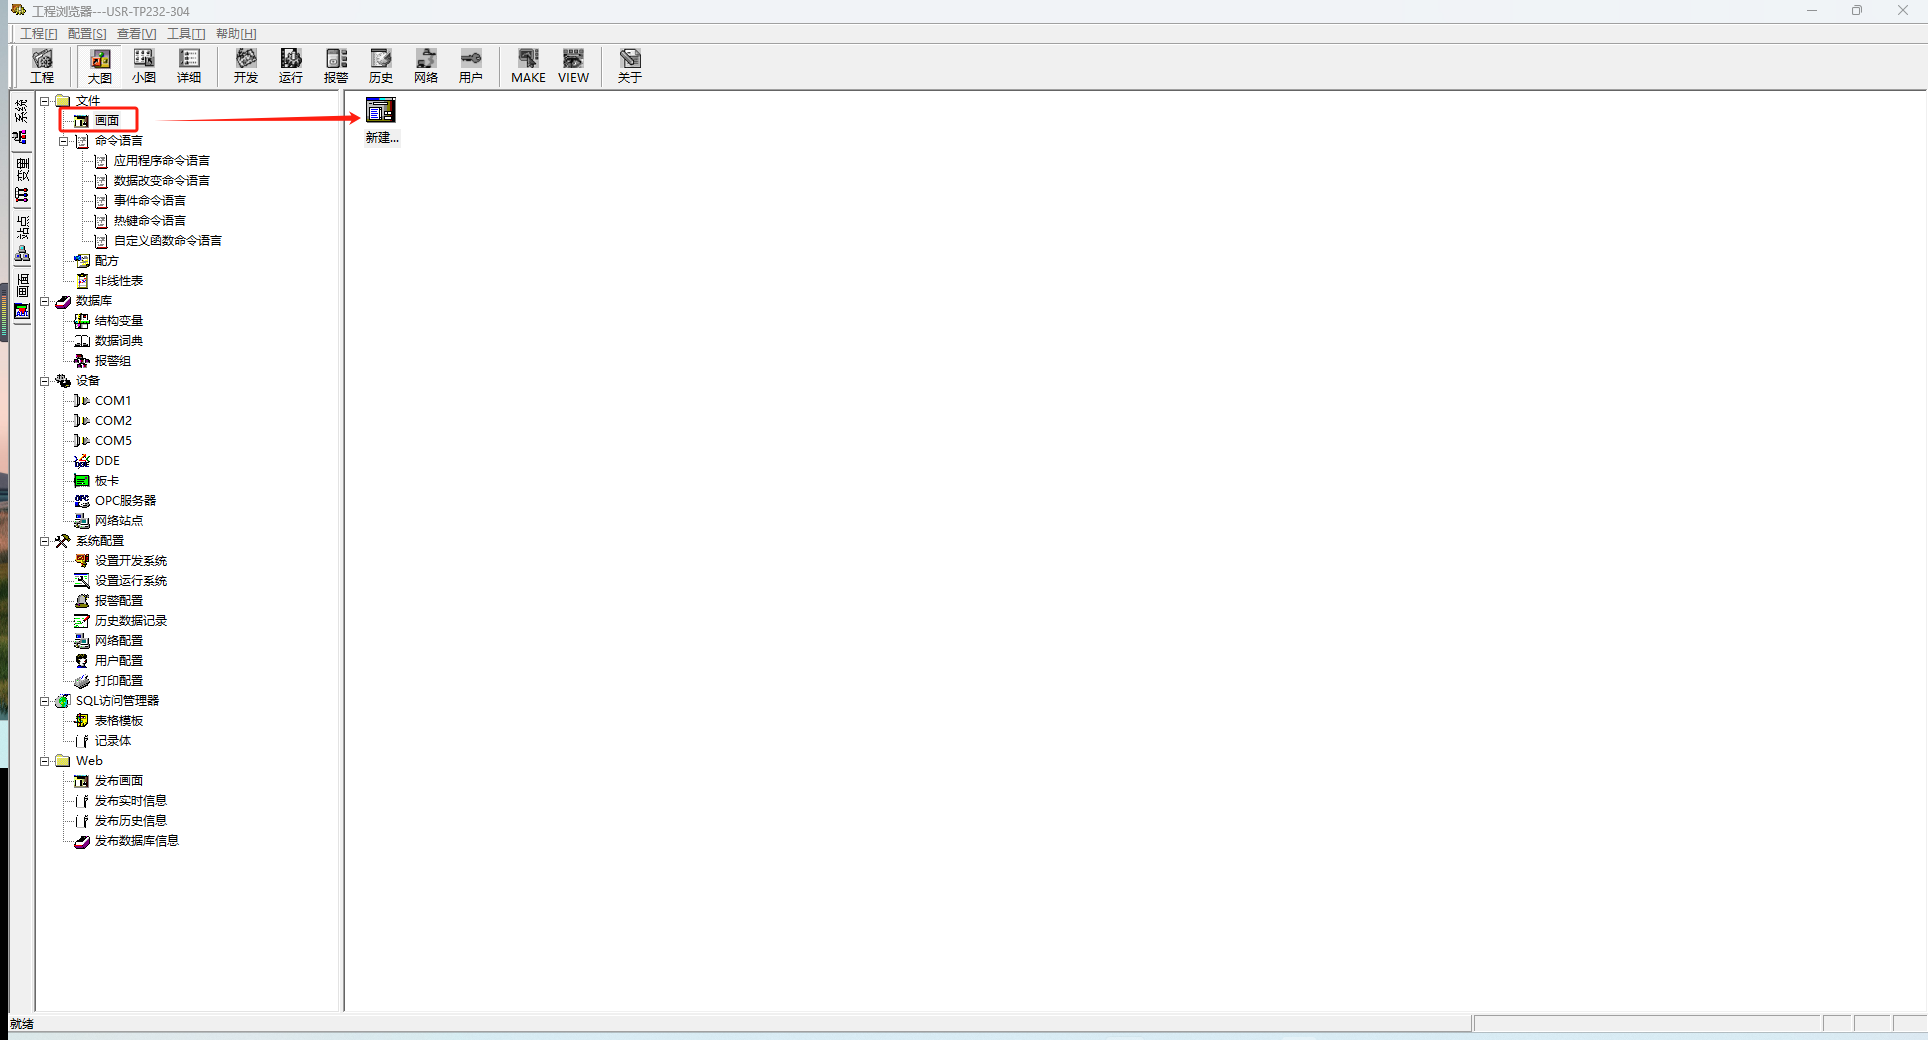Open the 工程[F] menu

(x=39, y=34)
